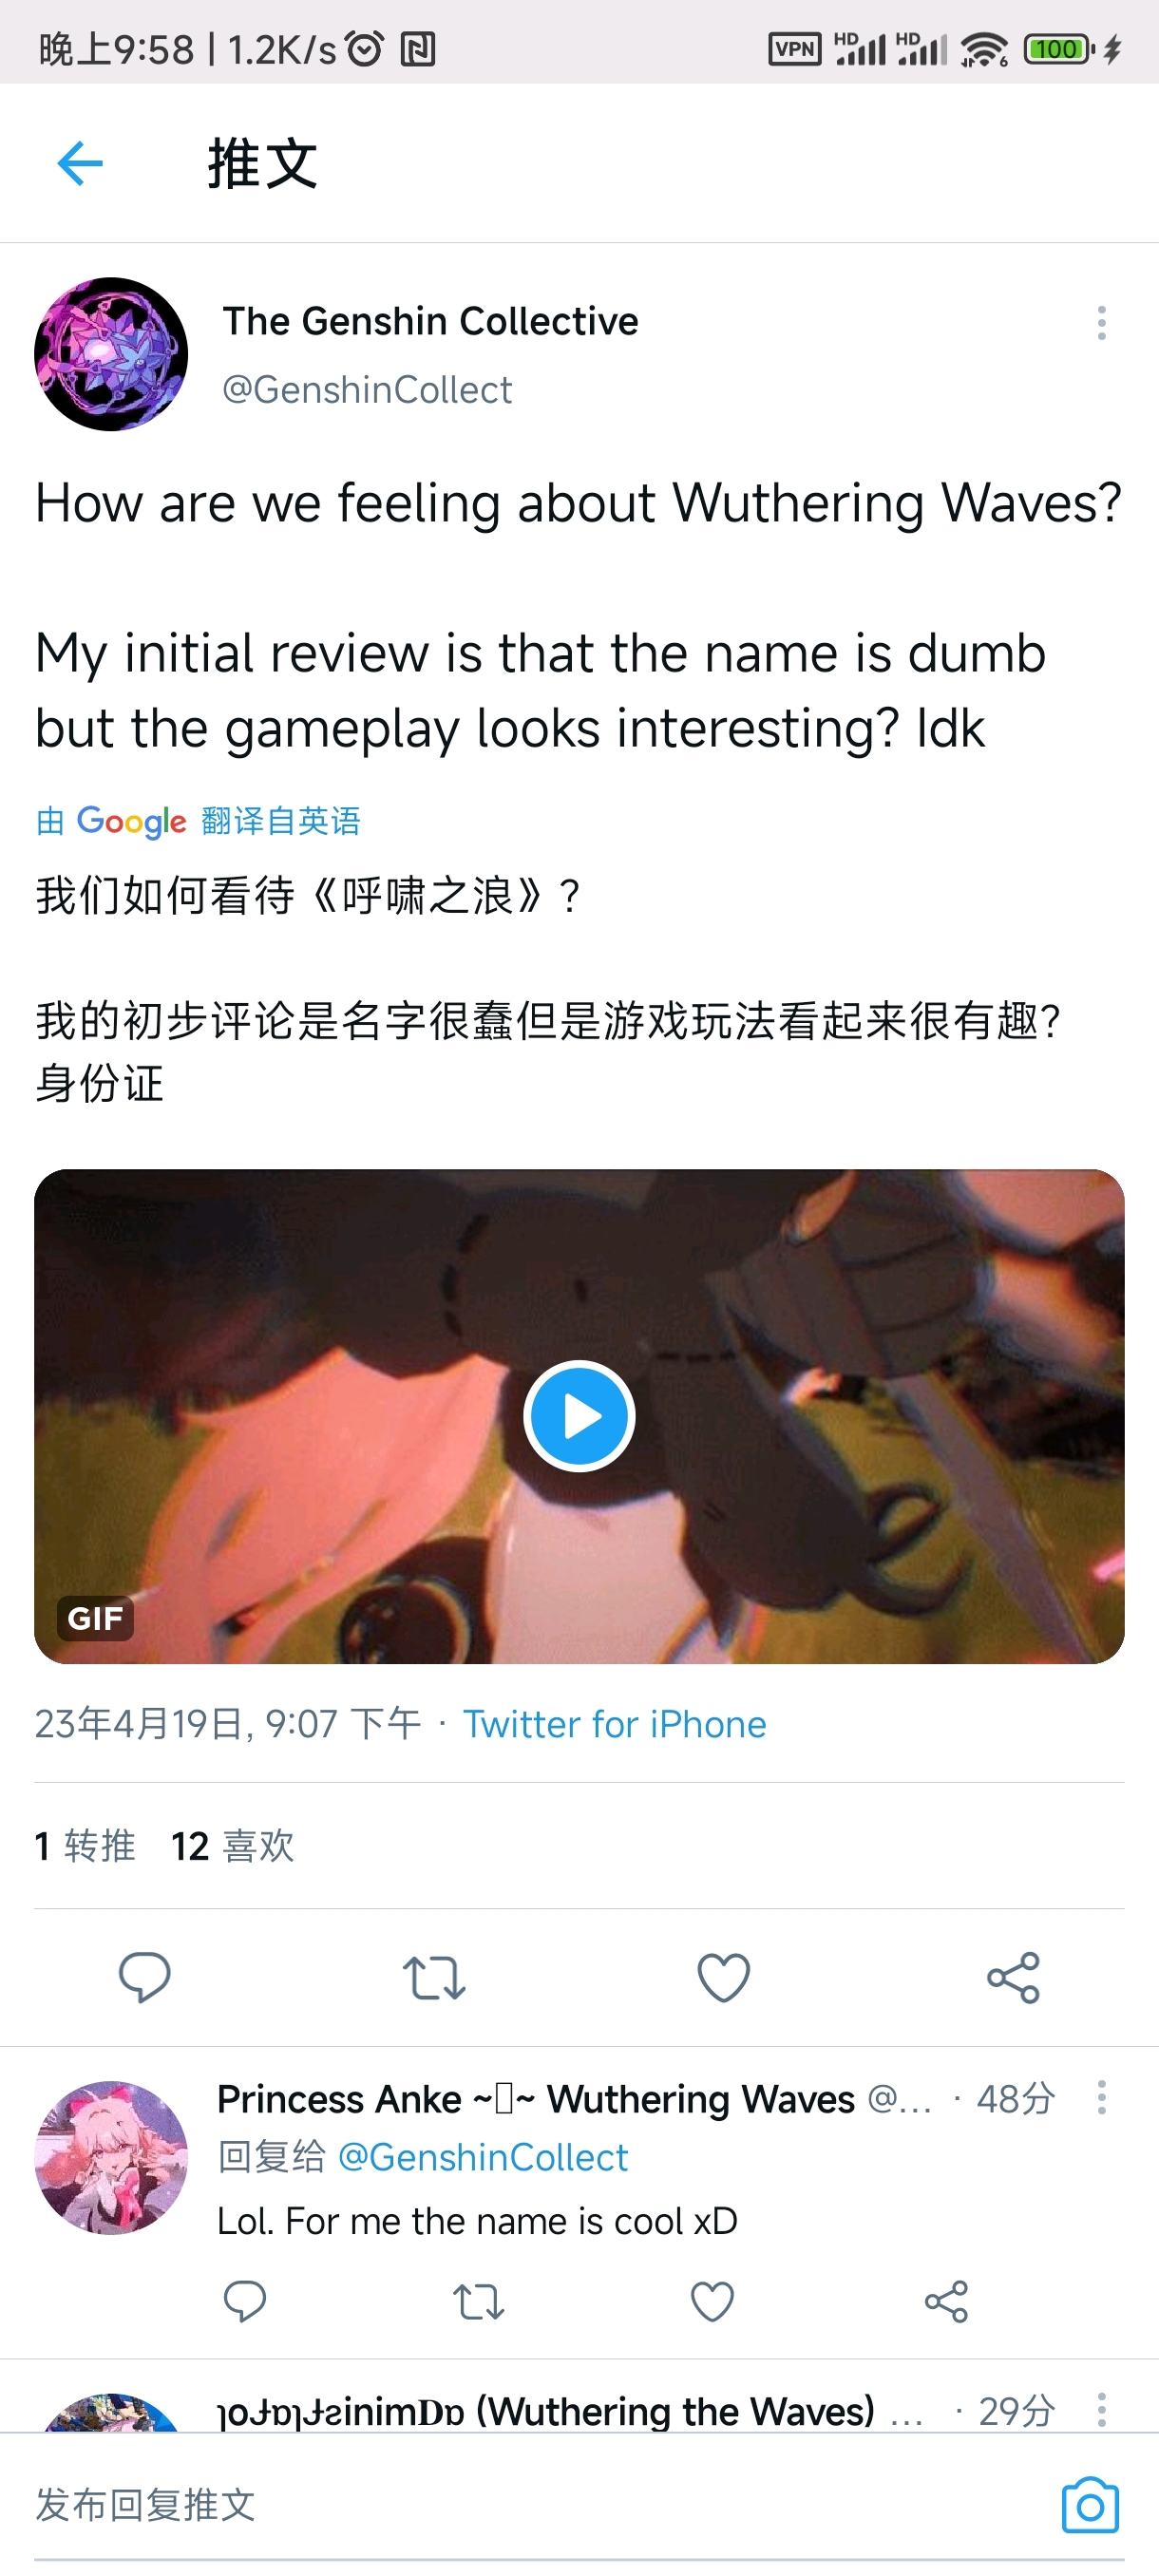Open options for Princess Anke's reply
The height and width of the screenshot is (2576, 1159).
pos(1101,2097)
